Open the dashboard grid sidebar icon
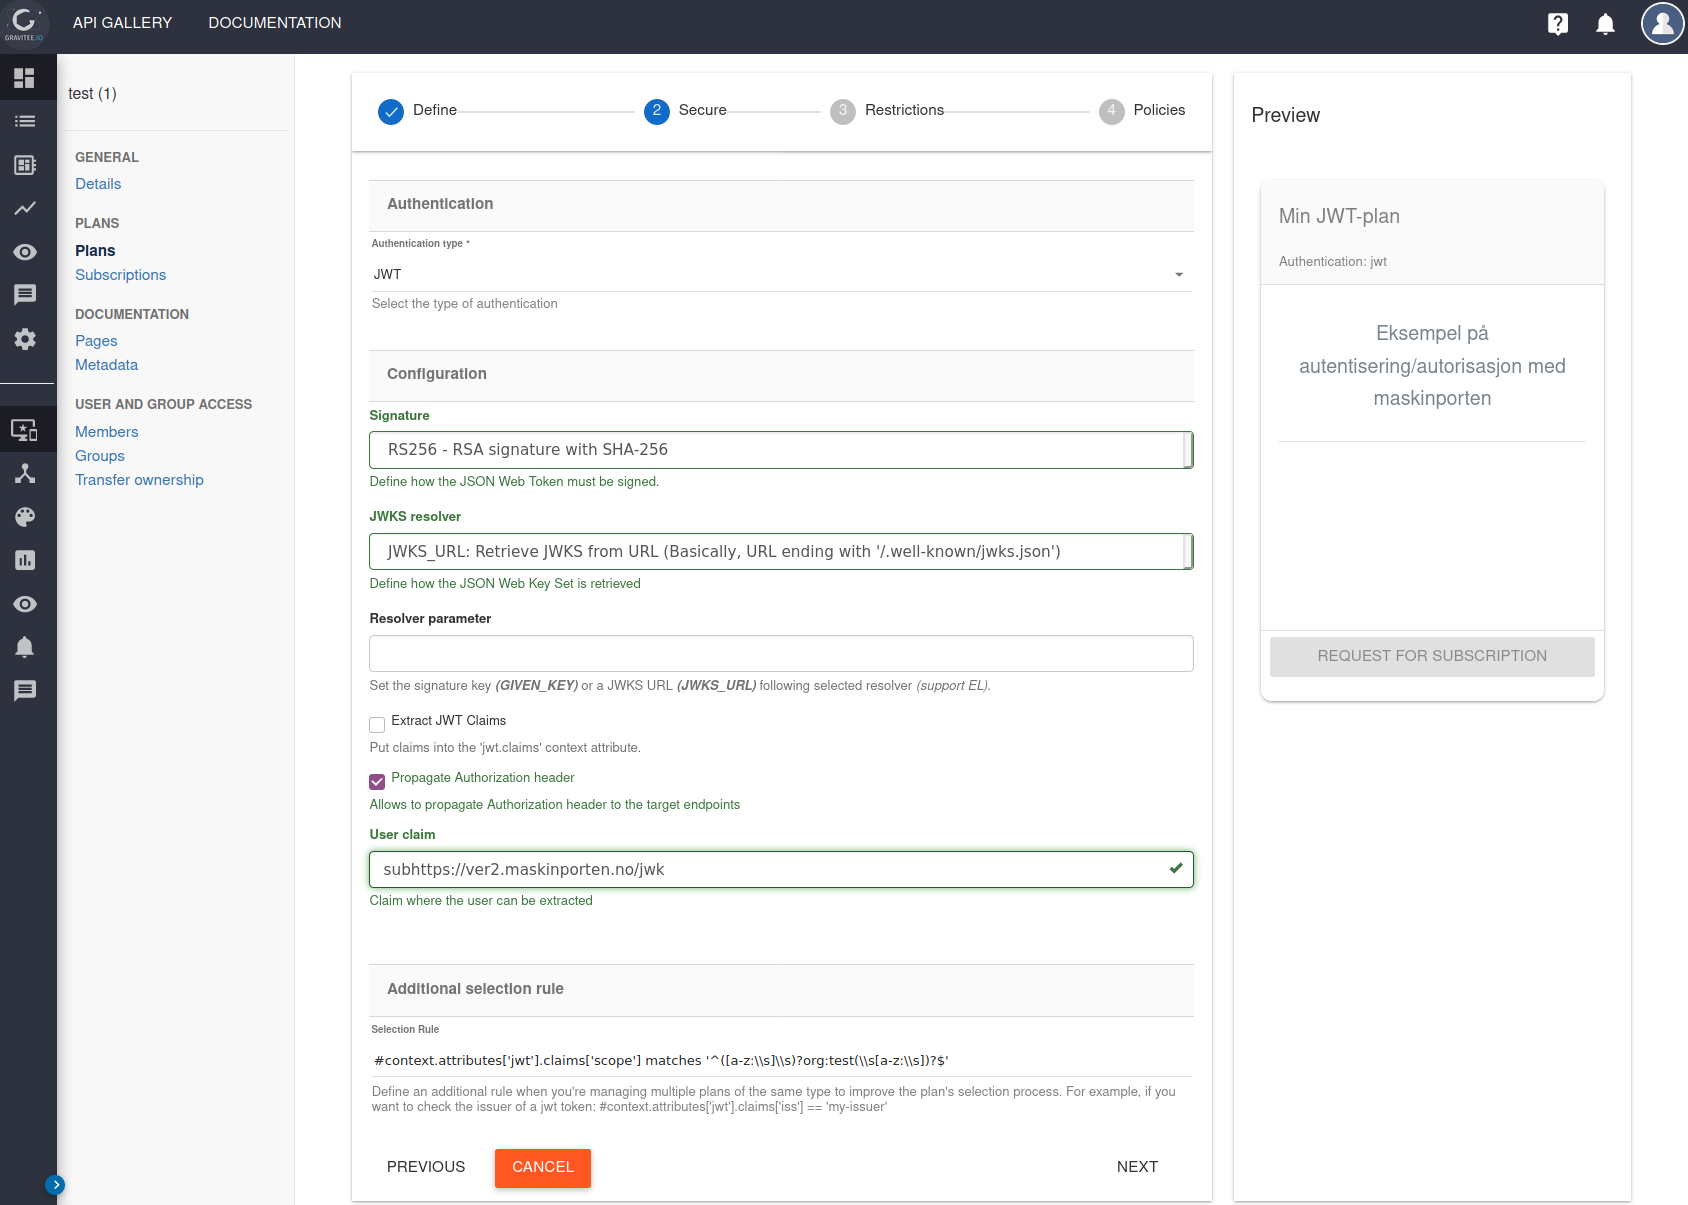 point(25,78)
